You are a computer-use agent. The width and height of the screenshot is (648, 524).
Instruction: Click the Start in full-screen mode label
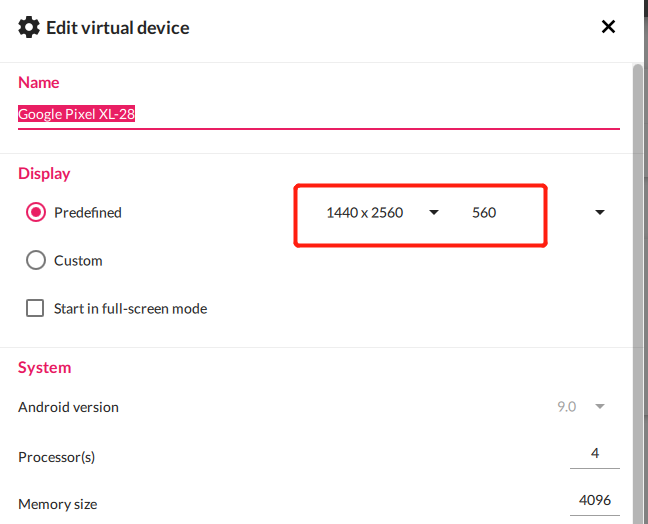[131, 309]
